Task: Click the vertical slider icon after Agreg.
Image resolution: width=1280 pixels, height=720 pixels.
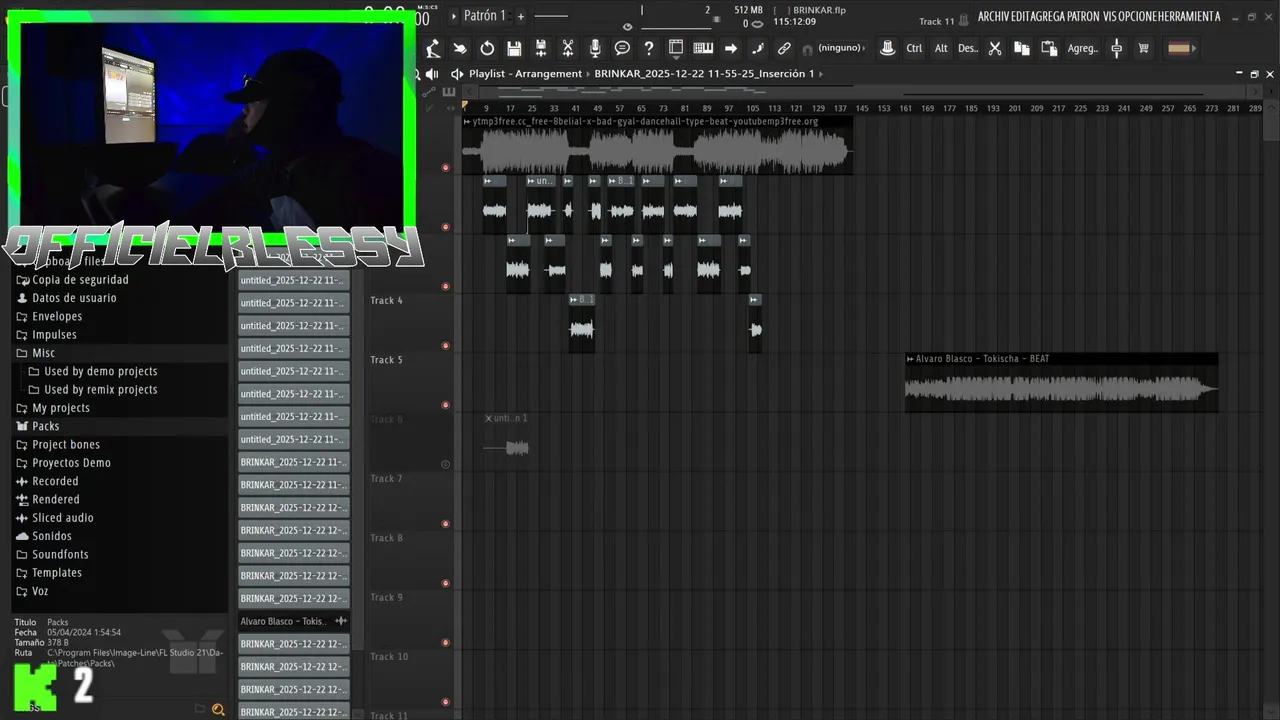Action: (x=1117, y=48)
